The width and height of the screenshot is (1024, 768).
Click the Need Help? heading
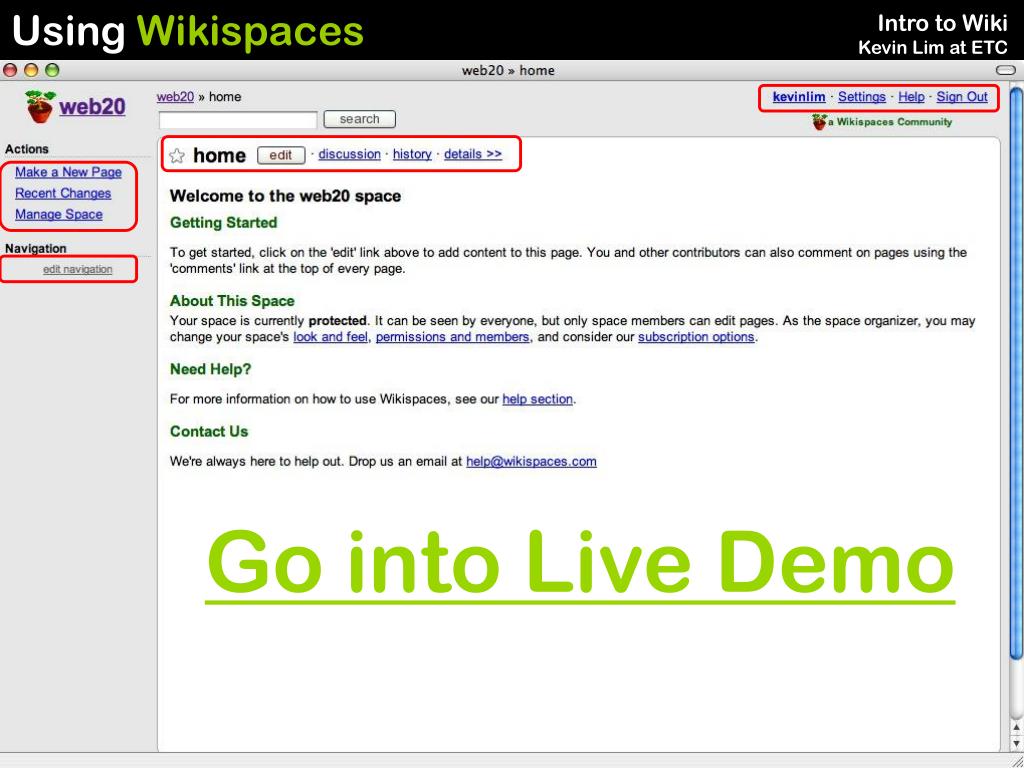210,369
